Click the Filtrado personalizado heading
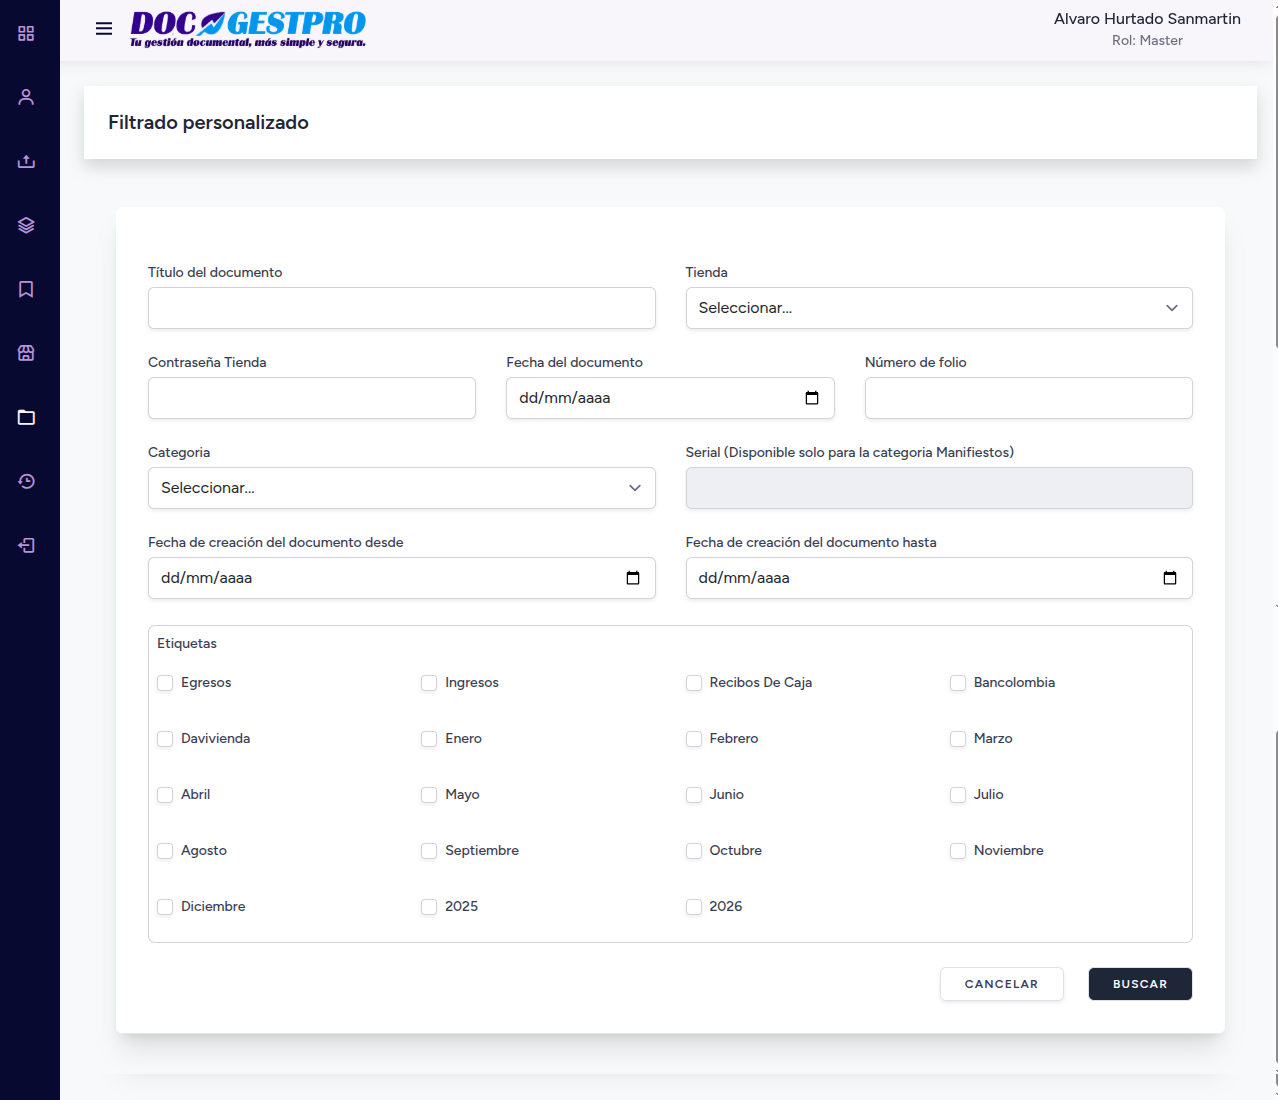The width and height of the screenshot is (1278, 1100). pyautogui.click(x=208, y=123)
